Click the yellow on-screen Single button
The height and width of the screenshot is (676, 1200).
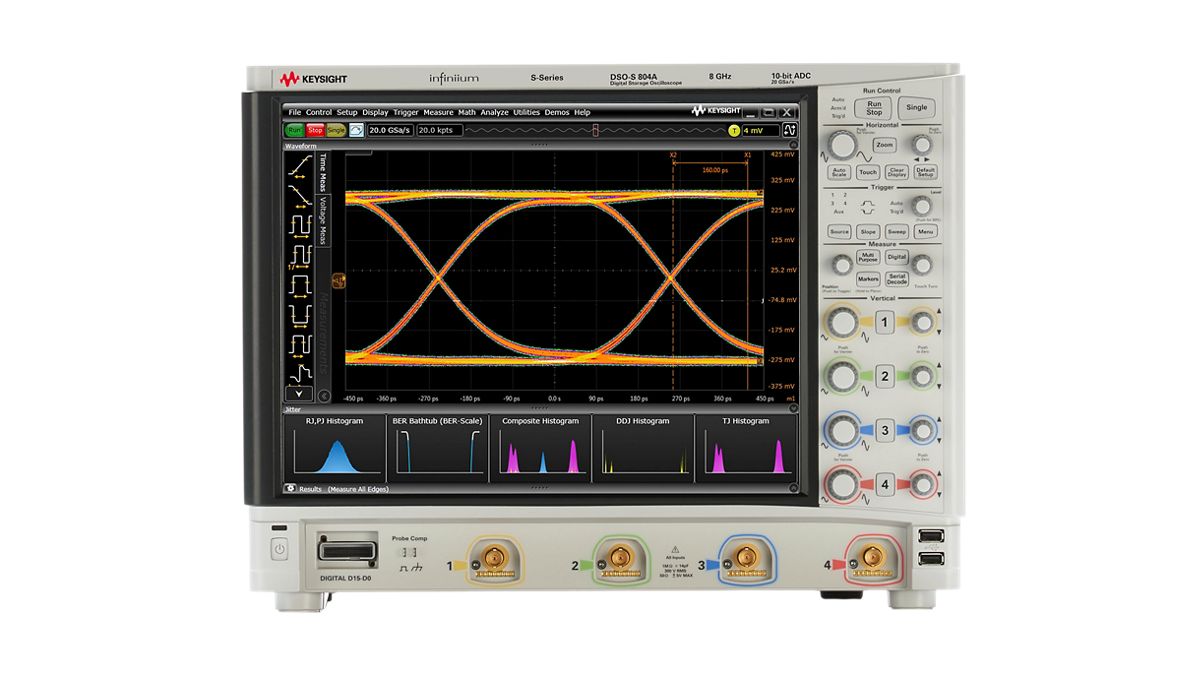(x=336, y=130)
